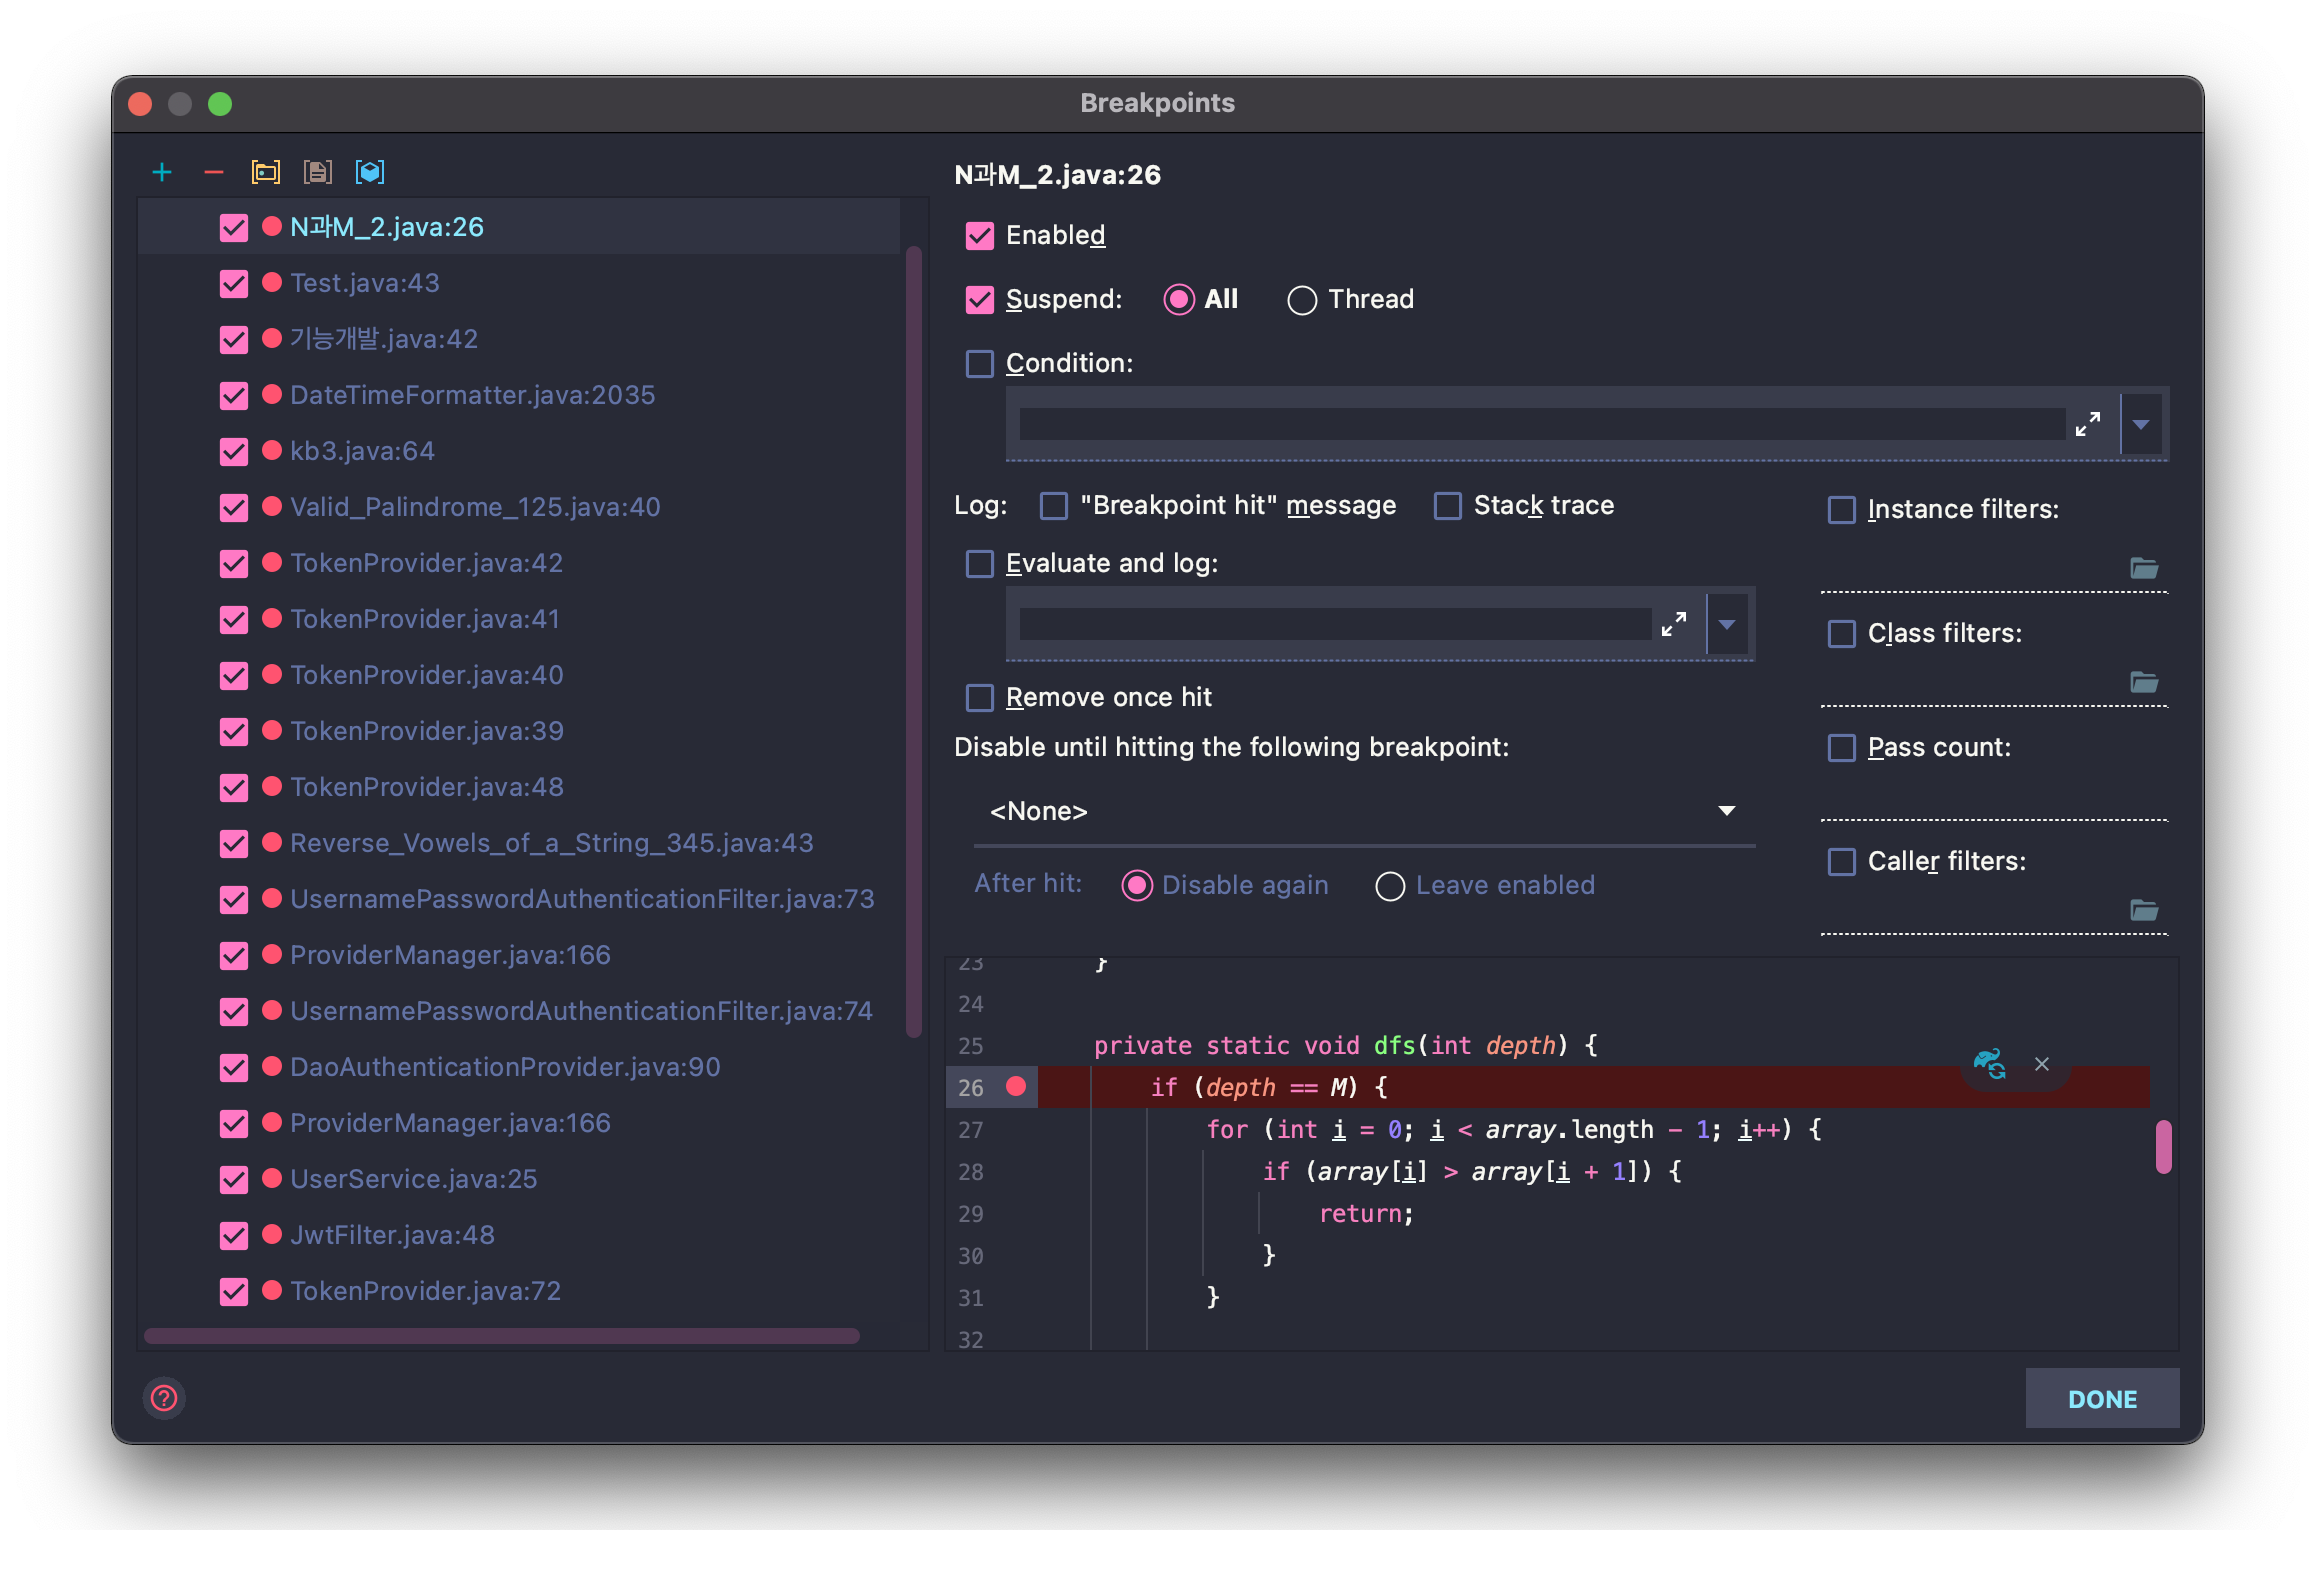
Task: Enable the Condition checkbox
Action: point(980,363)
